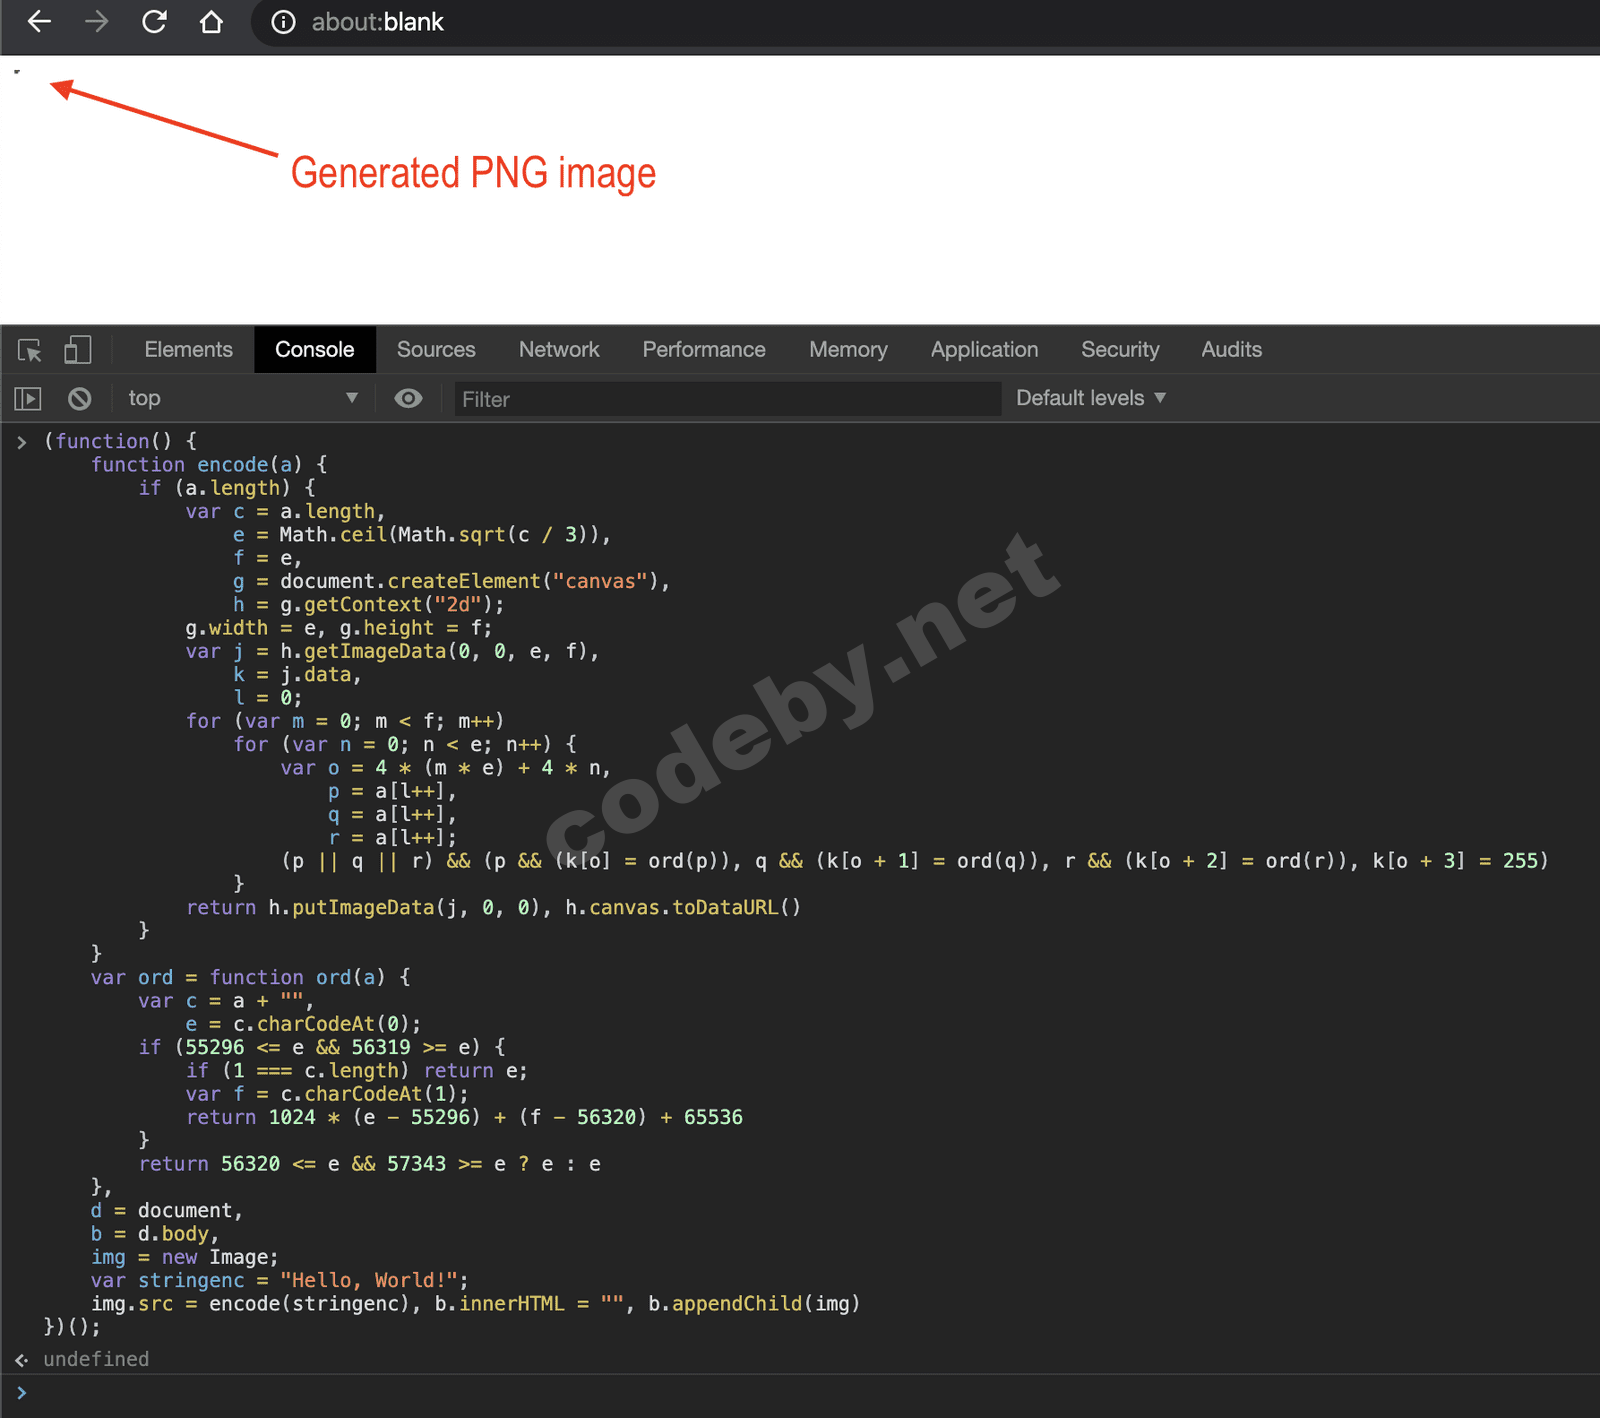Select the Console tab
The image size is (1600, 1418).
pyautogui.click(x=315, y=349)
